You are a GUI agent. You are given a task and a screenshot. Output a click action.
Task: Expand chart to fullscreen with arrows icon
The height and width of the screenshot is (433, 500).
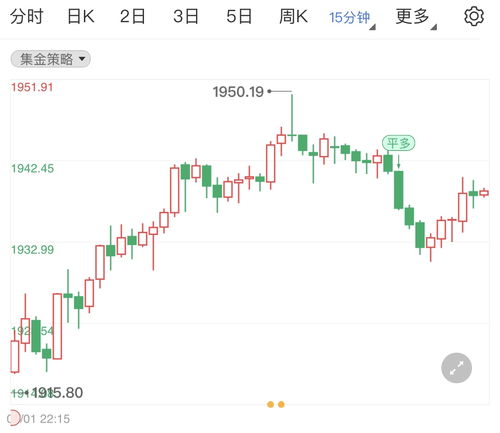(x=456, y=368)
